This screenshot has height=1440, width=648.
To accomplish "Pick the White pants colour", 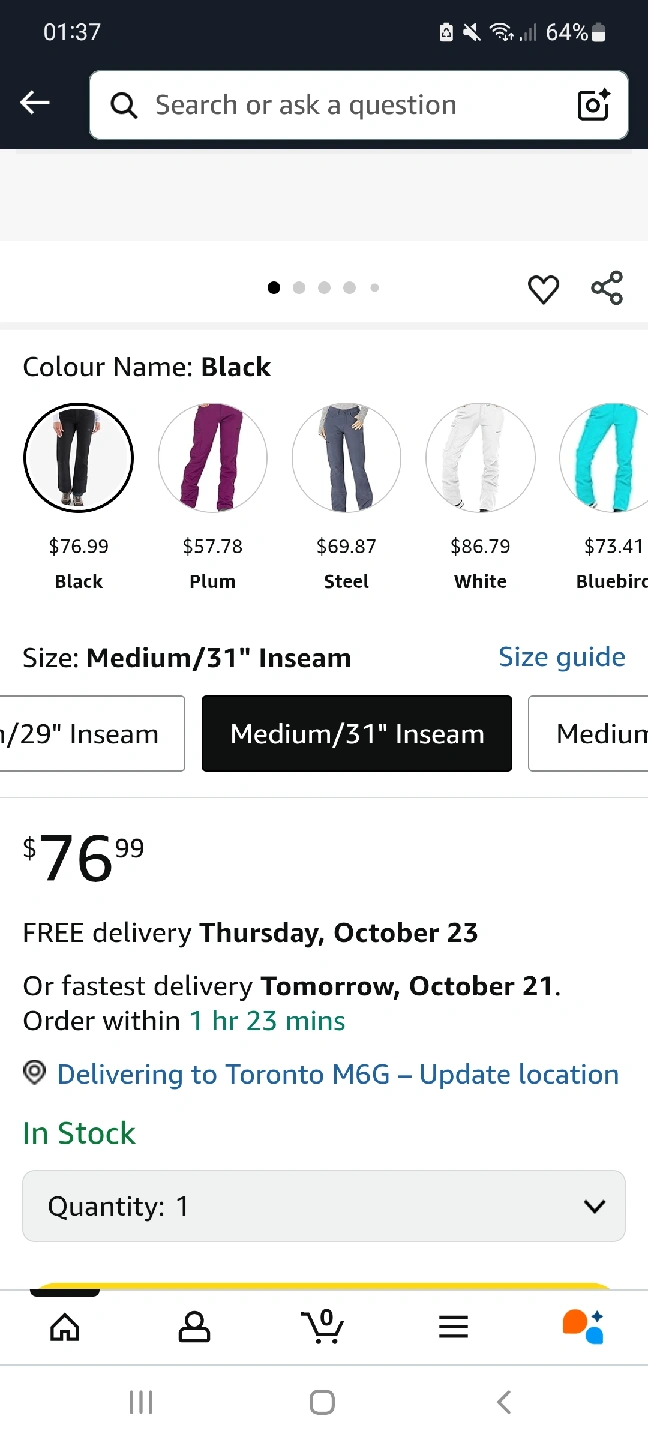I will click(x=481, y=458).
